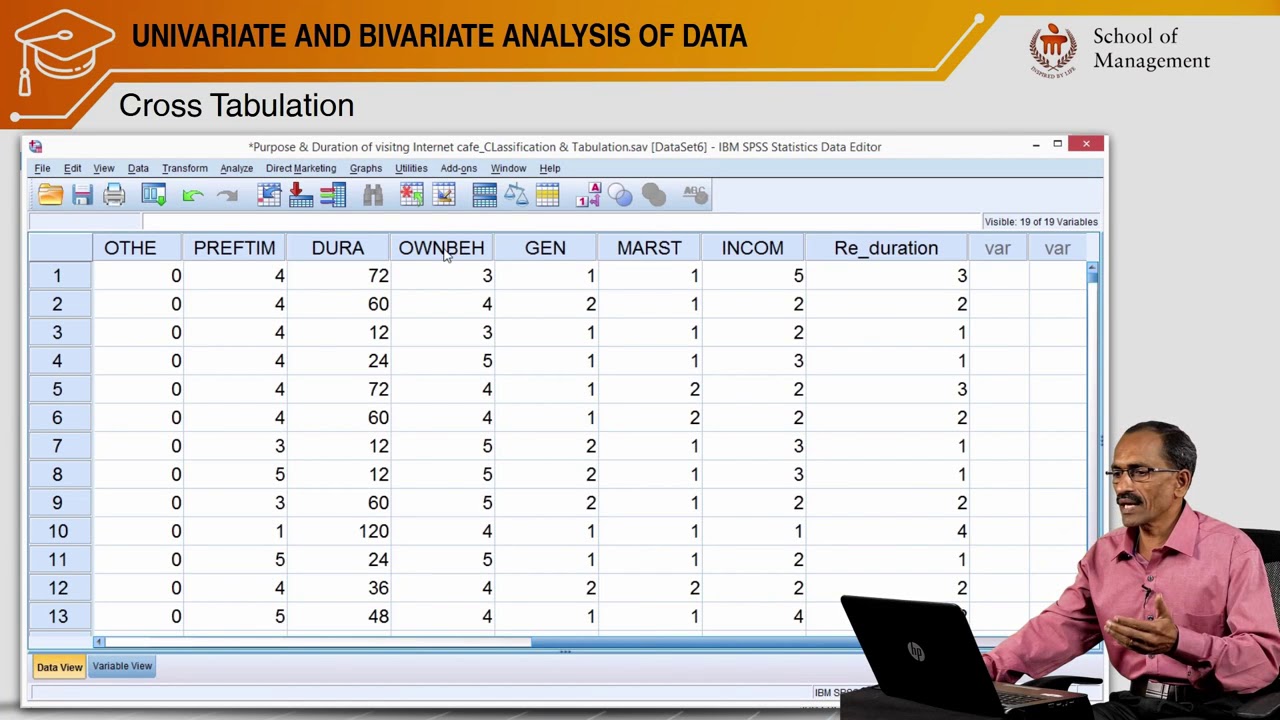Image resolution: width=1280 pixels, height=720 pixels.
Task: Select row number 7 header
Action: [58, 446]
